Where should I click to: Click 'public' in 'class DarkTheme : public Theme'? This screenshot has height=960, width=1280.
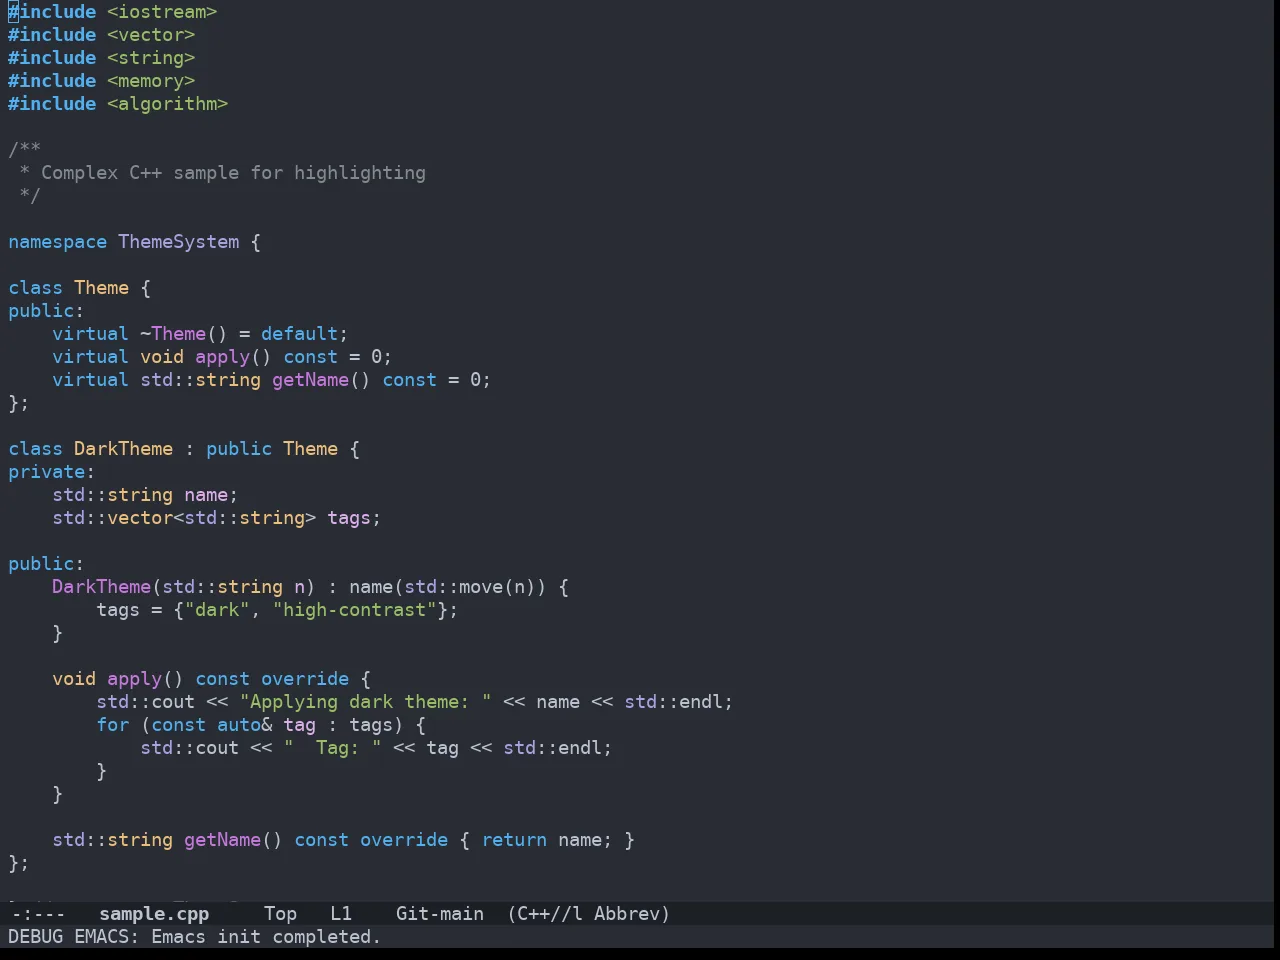tap(239, 449)
